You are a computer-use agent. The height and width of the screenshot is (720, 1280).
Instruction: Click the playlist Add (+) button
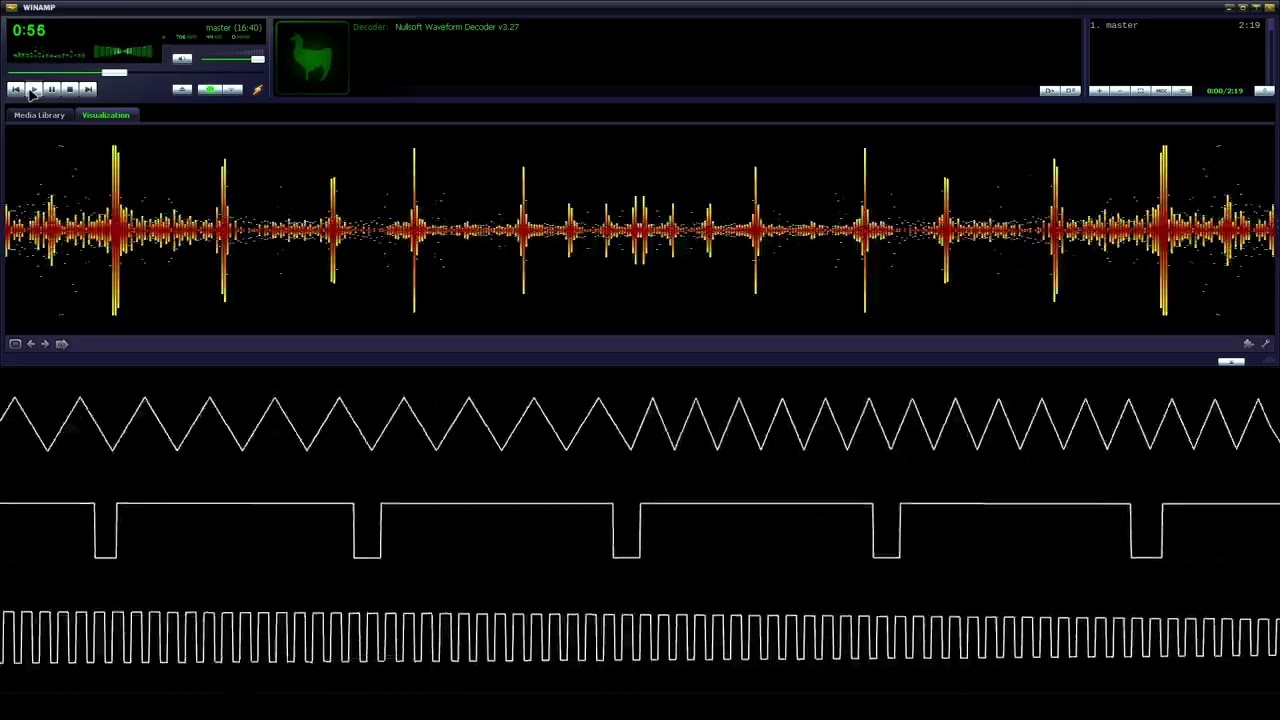(x=1099, y=91)
